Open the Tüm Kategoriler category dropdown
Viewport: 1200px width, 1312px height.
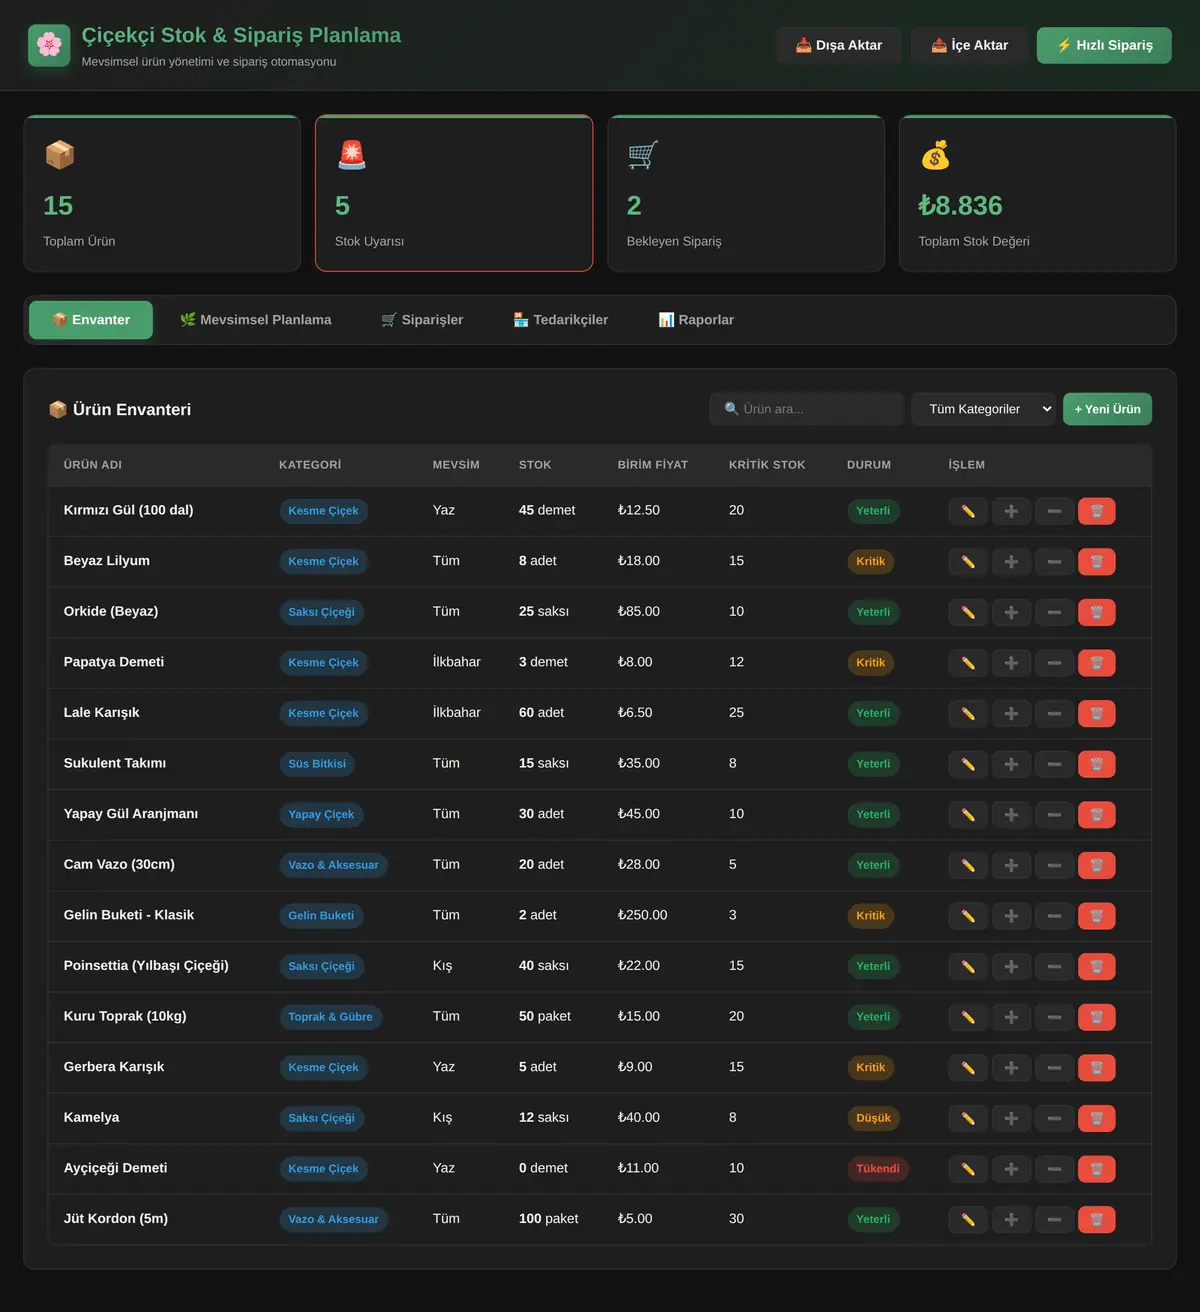click(983, 409)
